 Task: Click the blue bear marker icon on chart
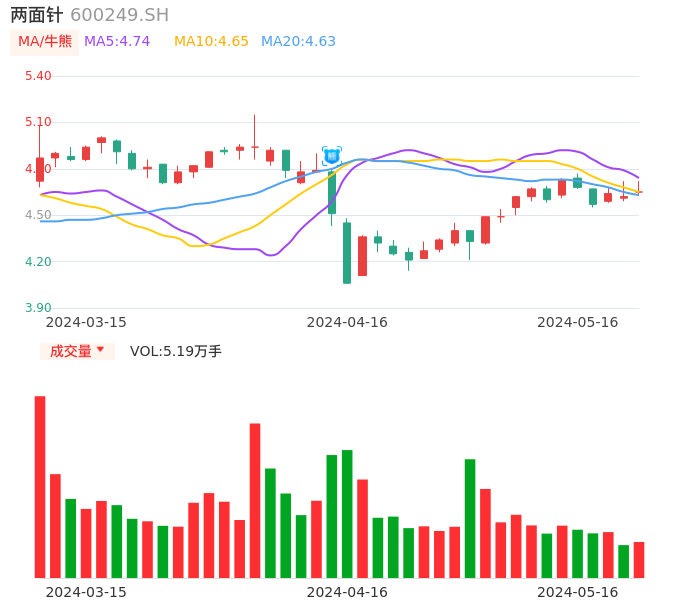pyautogui.click(x=332, y=156)
